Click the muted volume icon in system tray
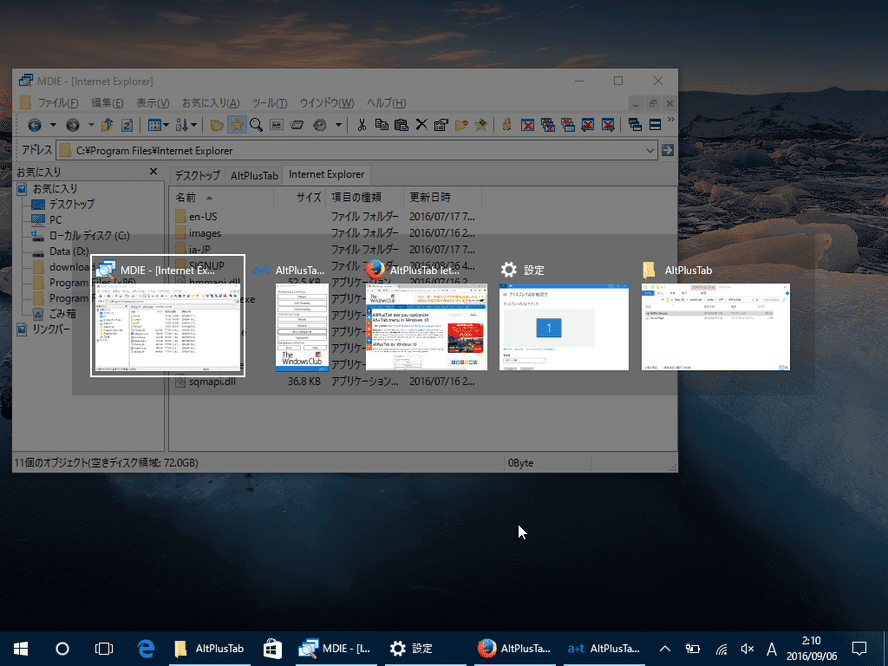 coord(747,649)
